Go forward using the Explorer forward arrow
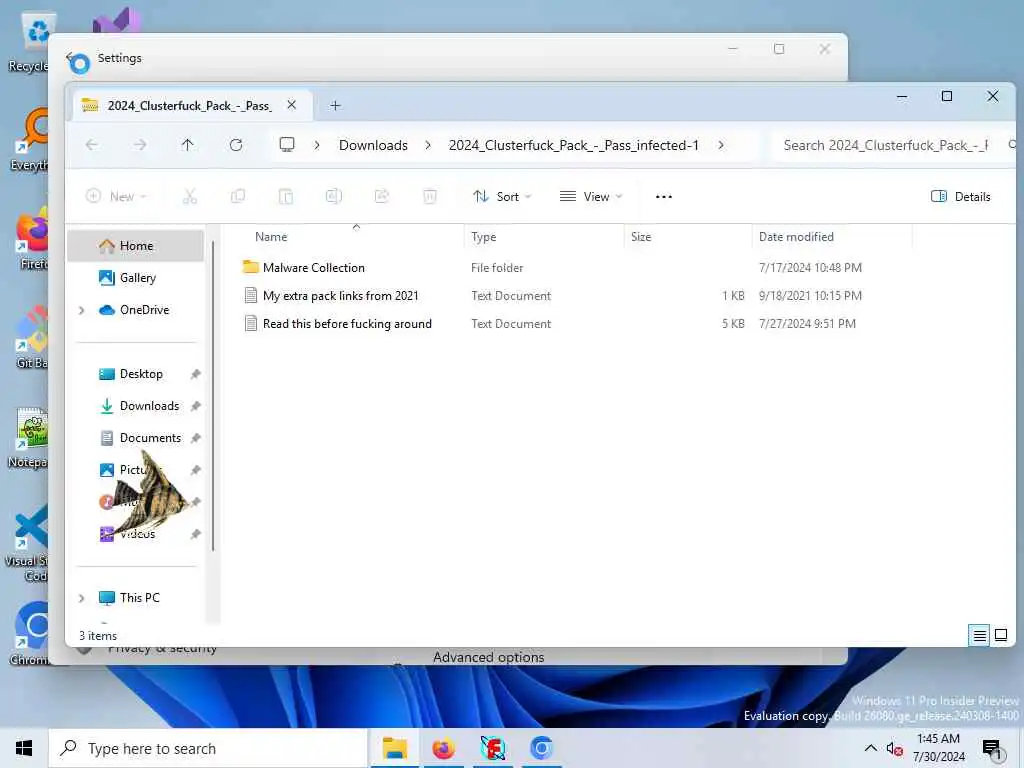The height and width of the screenshot is (768, 1024). pos(140,145)
